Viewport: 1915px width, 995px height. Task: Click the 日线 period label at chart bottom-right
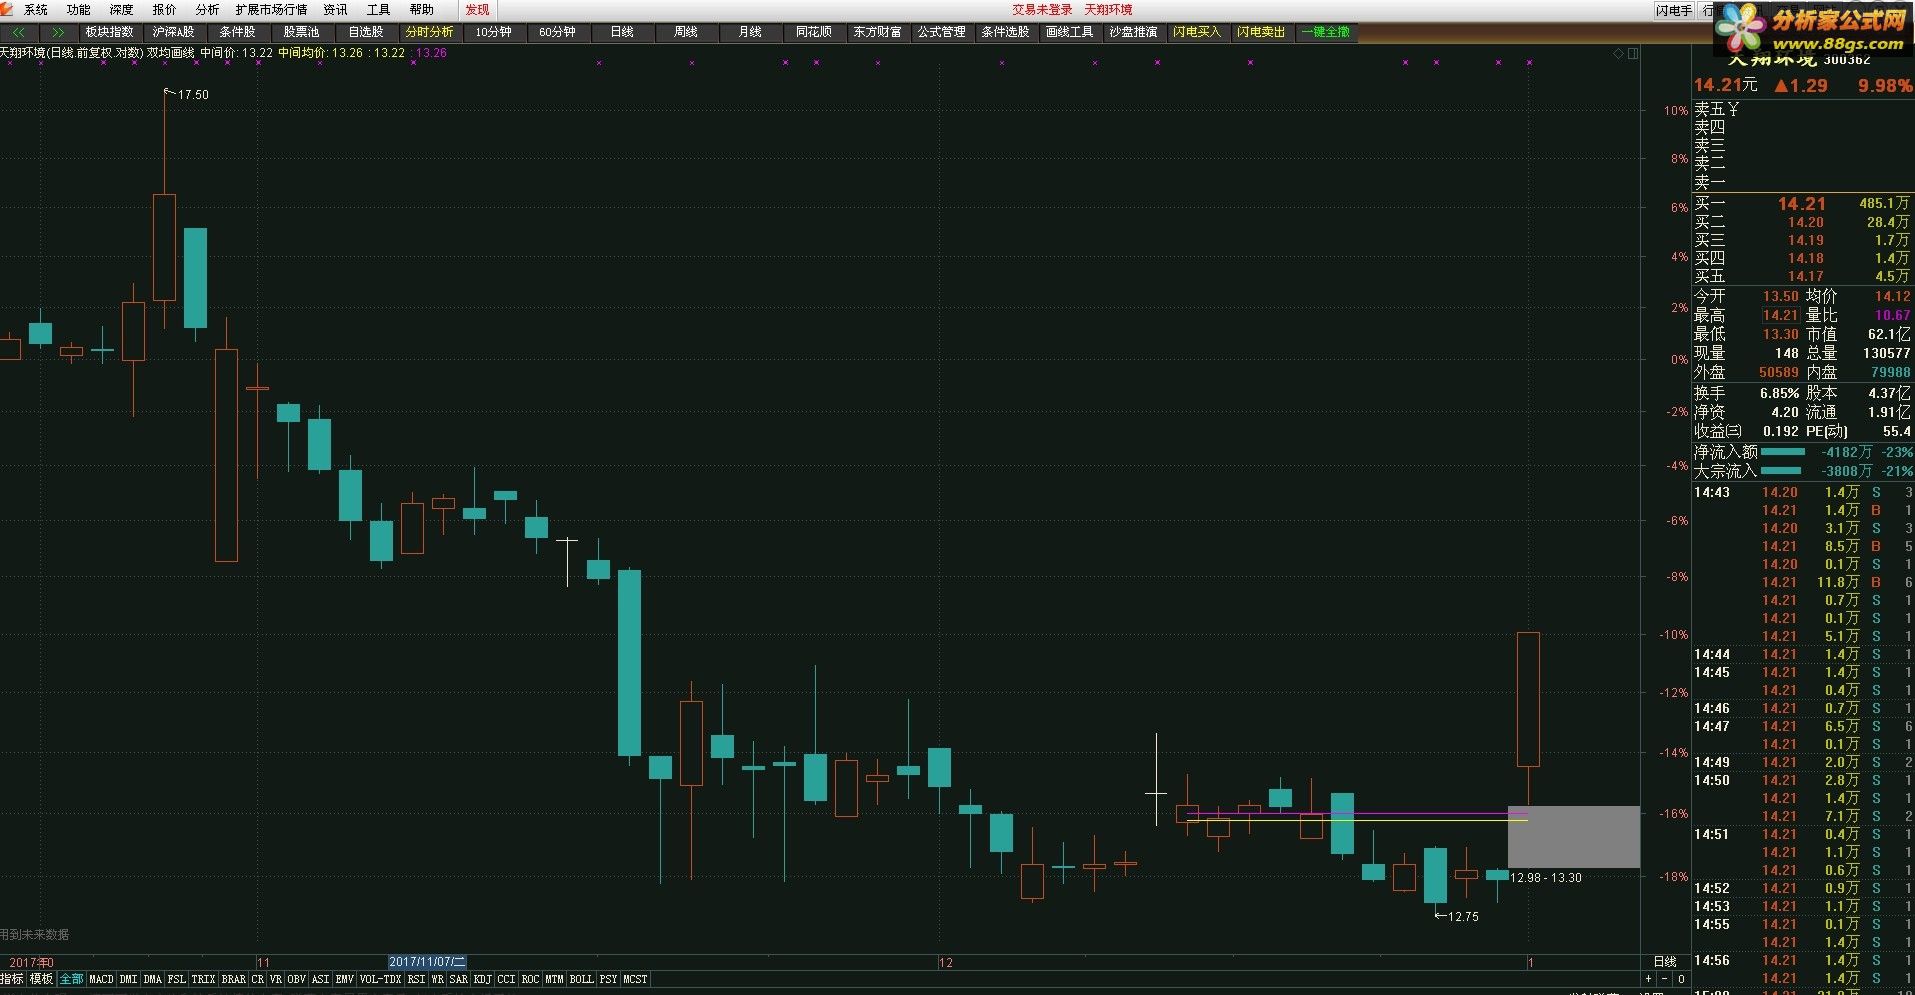1665,962
